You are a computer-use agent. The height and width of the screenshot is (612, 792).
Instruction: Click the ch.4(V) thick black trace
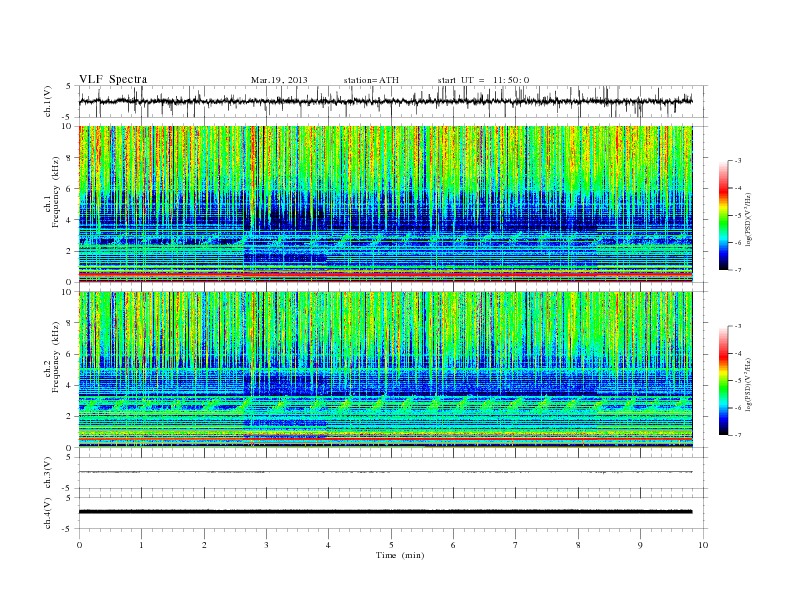[385, 512]
